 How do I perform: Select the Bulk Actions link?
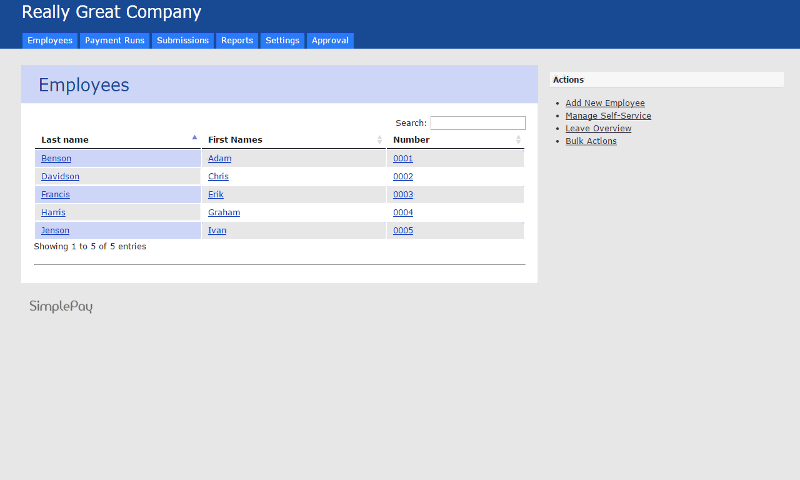pos(591,141)
